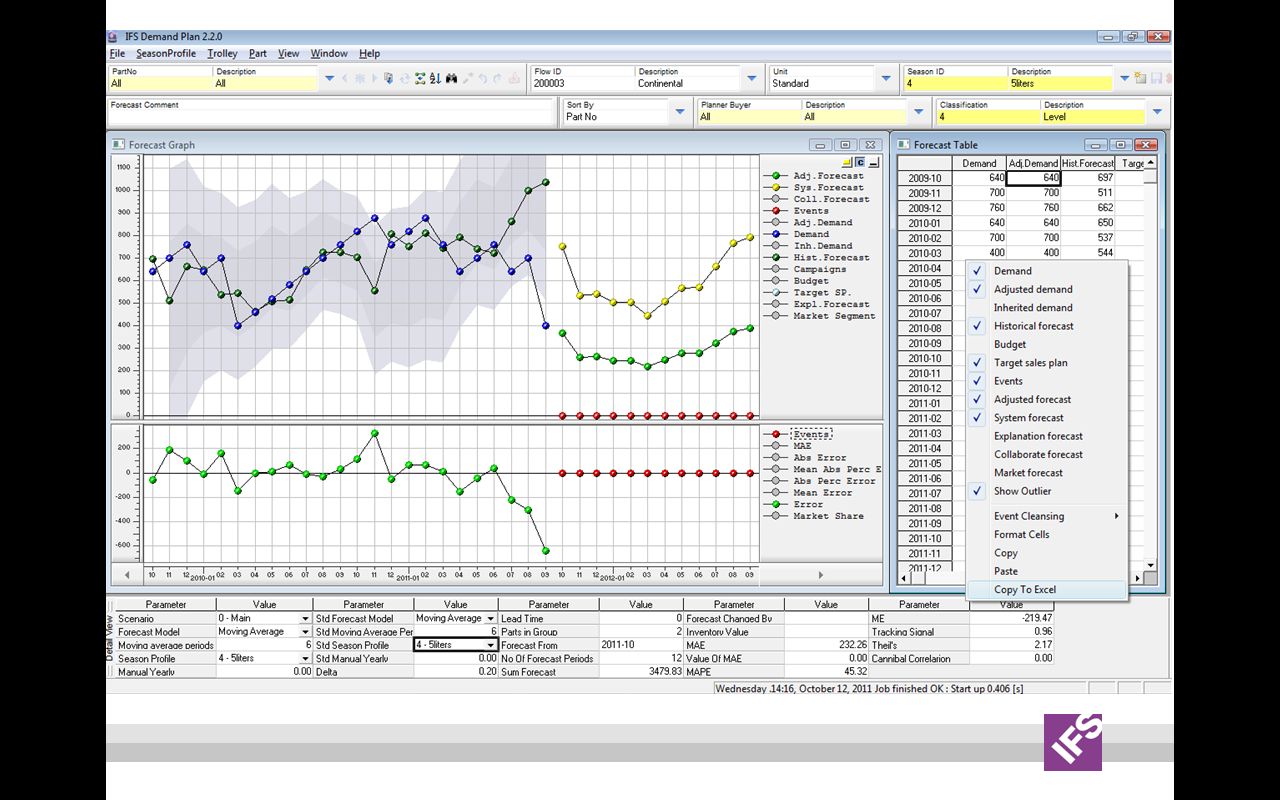Click the Demand blue legend marker
The width and height of the screenshot is (1280, 800).
point(775,234)
